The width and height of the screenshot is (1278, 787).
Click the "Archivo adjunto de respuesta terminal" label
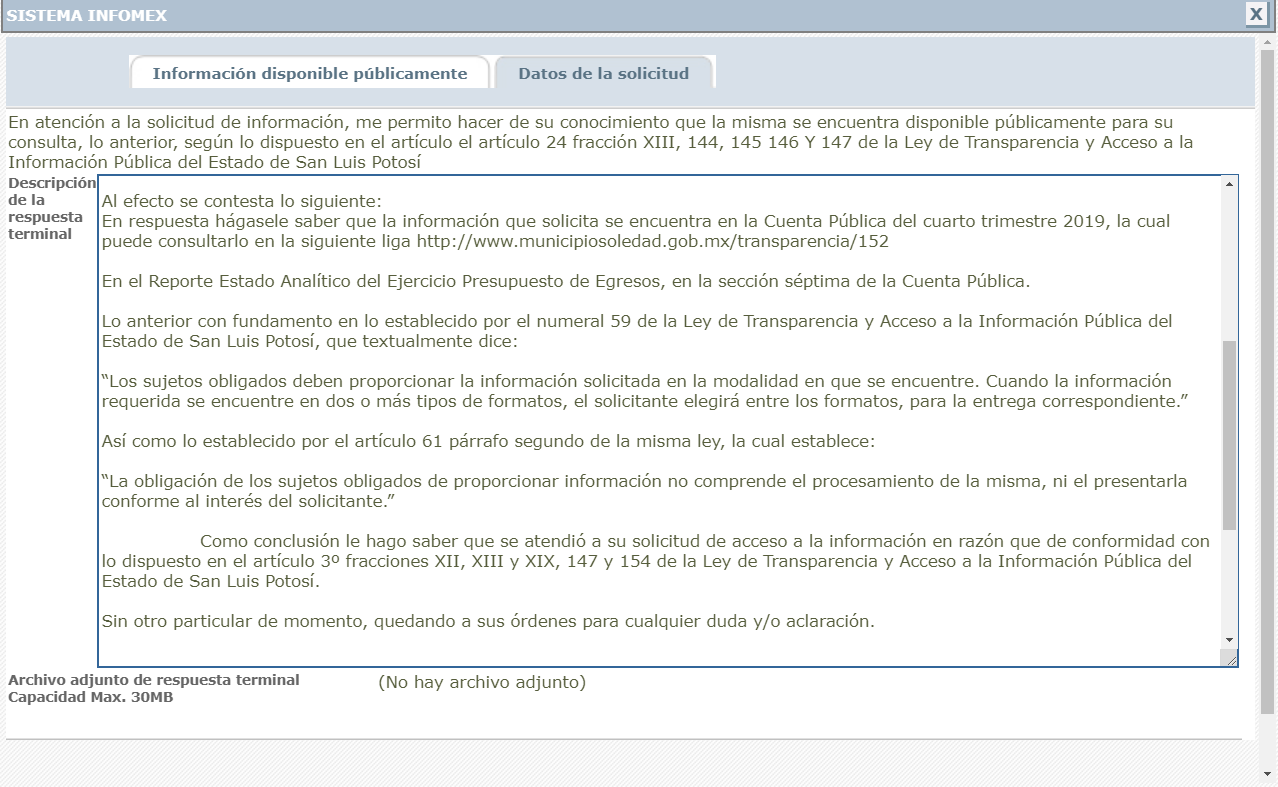pyautogui.click(x=154, y=680)
